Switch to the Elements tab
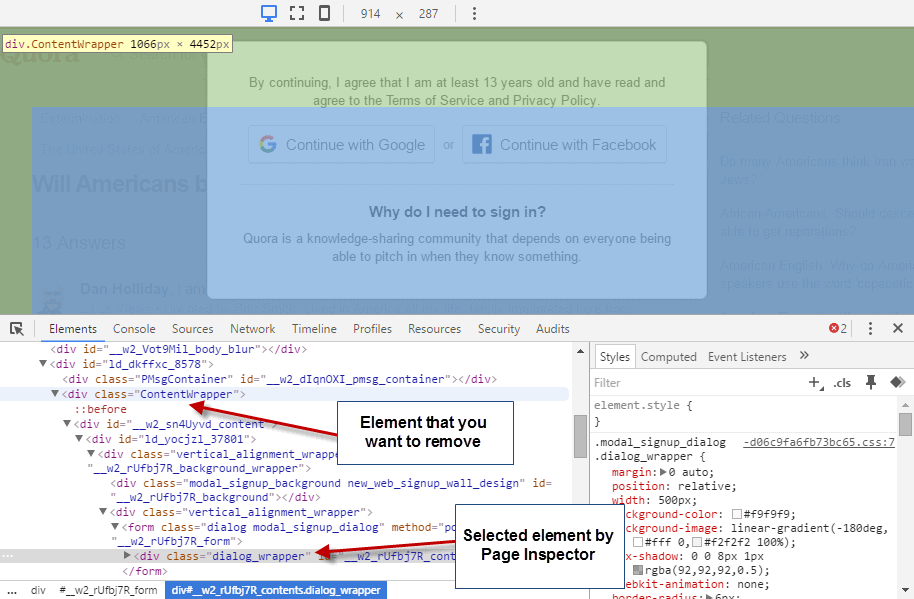Image resolution: width=914 pixels, height=599 pixels. point(73,329)
